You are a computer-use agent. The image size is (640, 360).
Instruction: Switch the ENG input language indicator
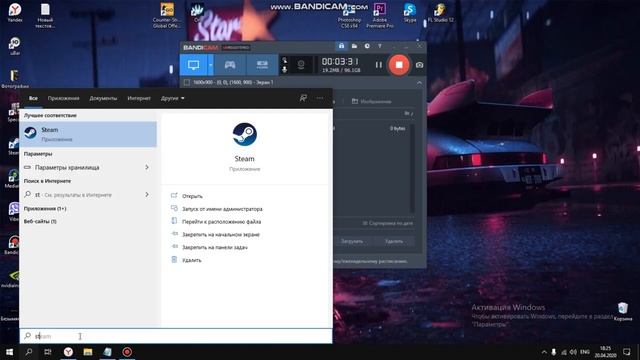pyautogui.click(x=585, y=352)
